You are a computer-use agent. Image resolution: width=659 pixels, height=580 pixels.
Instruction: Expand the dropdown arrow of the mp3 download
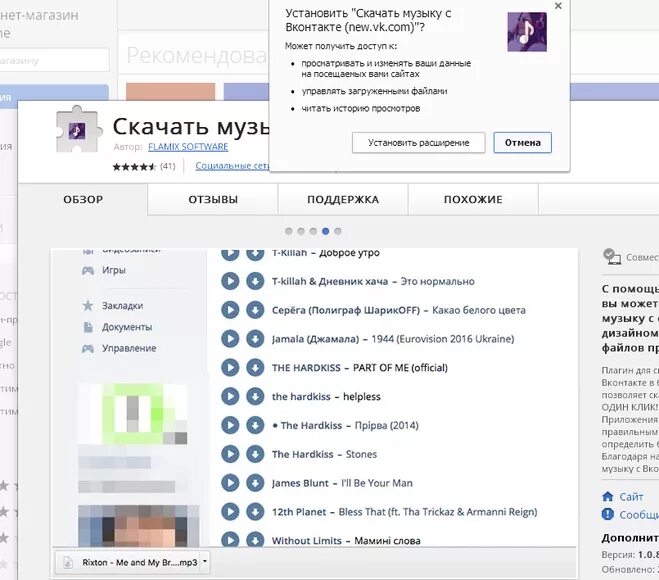205,561
